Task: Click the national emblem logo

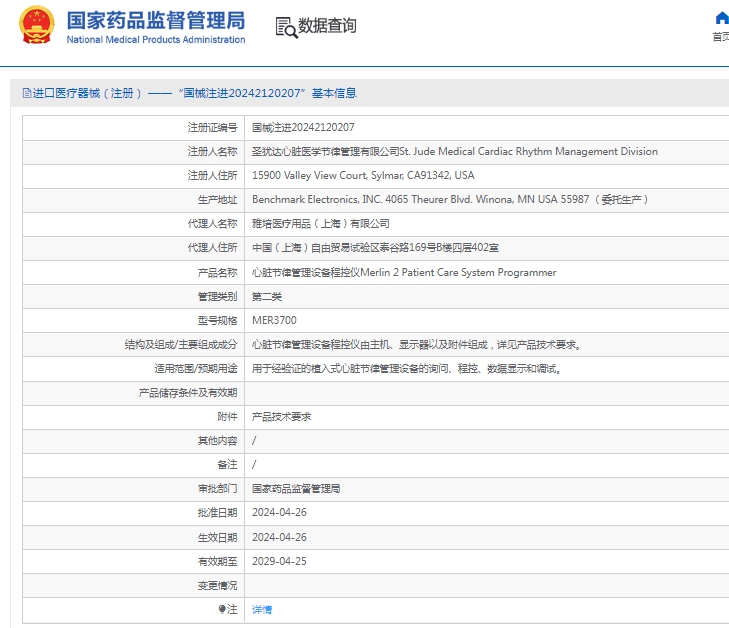Action: 37,25
